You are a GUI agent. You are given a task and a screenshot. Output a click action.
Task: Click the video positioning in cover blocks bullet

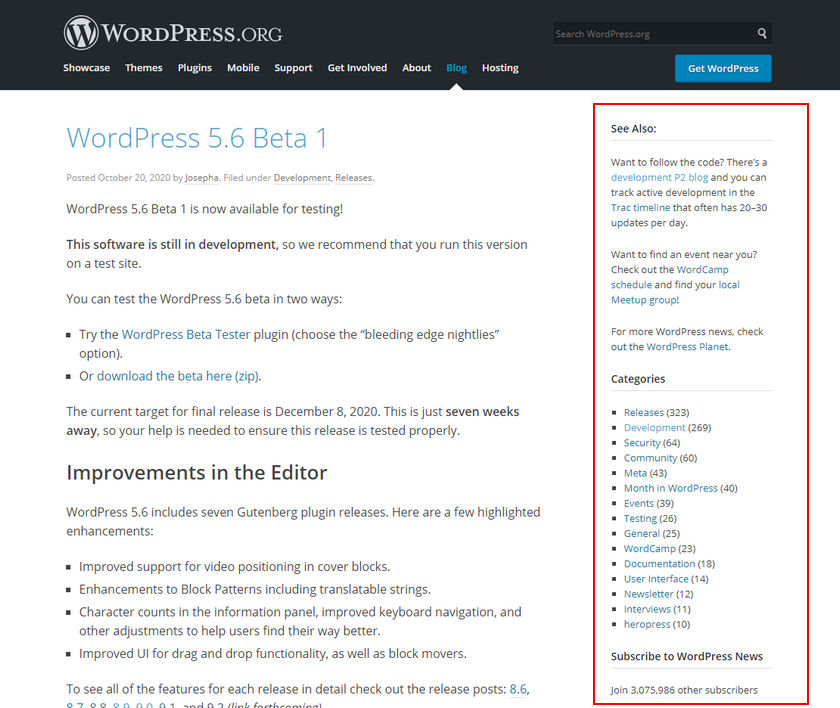coord(235,567)
